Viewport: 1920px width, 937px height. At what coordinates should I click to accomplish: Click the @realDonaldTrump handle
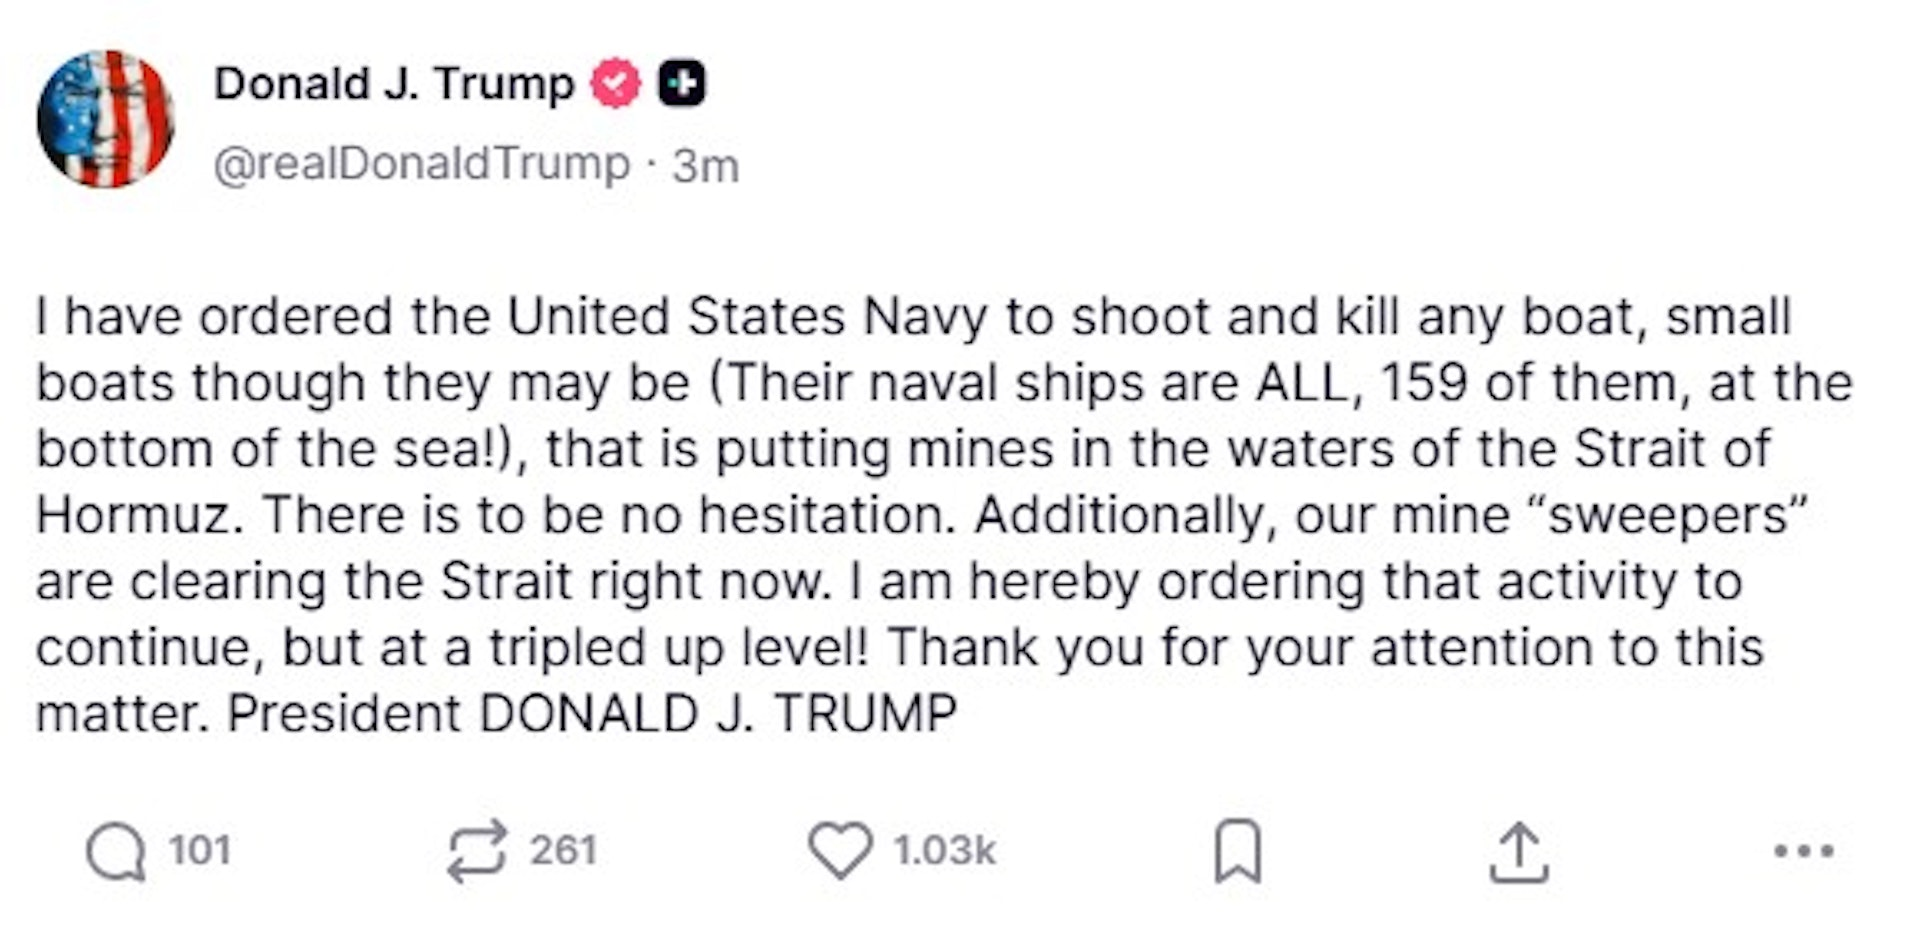421,164
